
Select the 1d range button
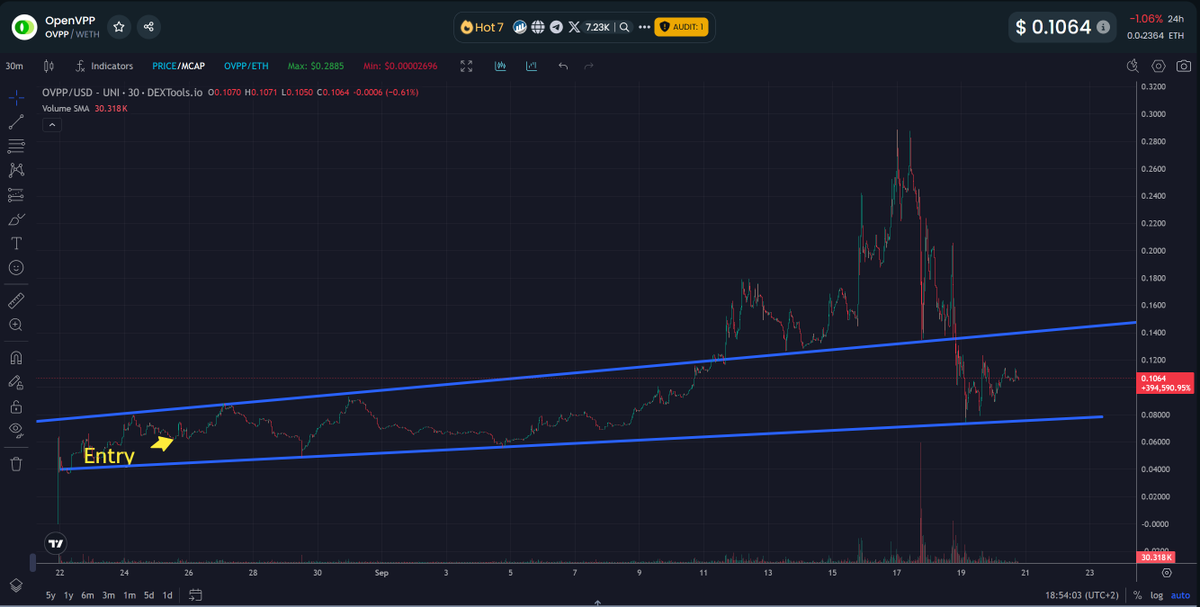tap(167, 595)
